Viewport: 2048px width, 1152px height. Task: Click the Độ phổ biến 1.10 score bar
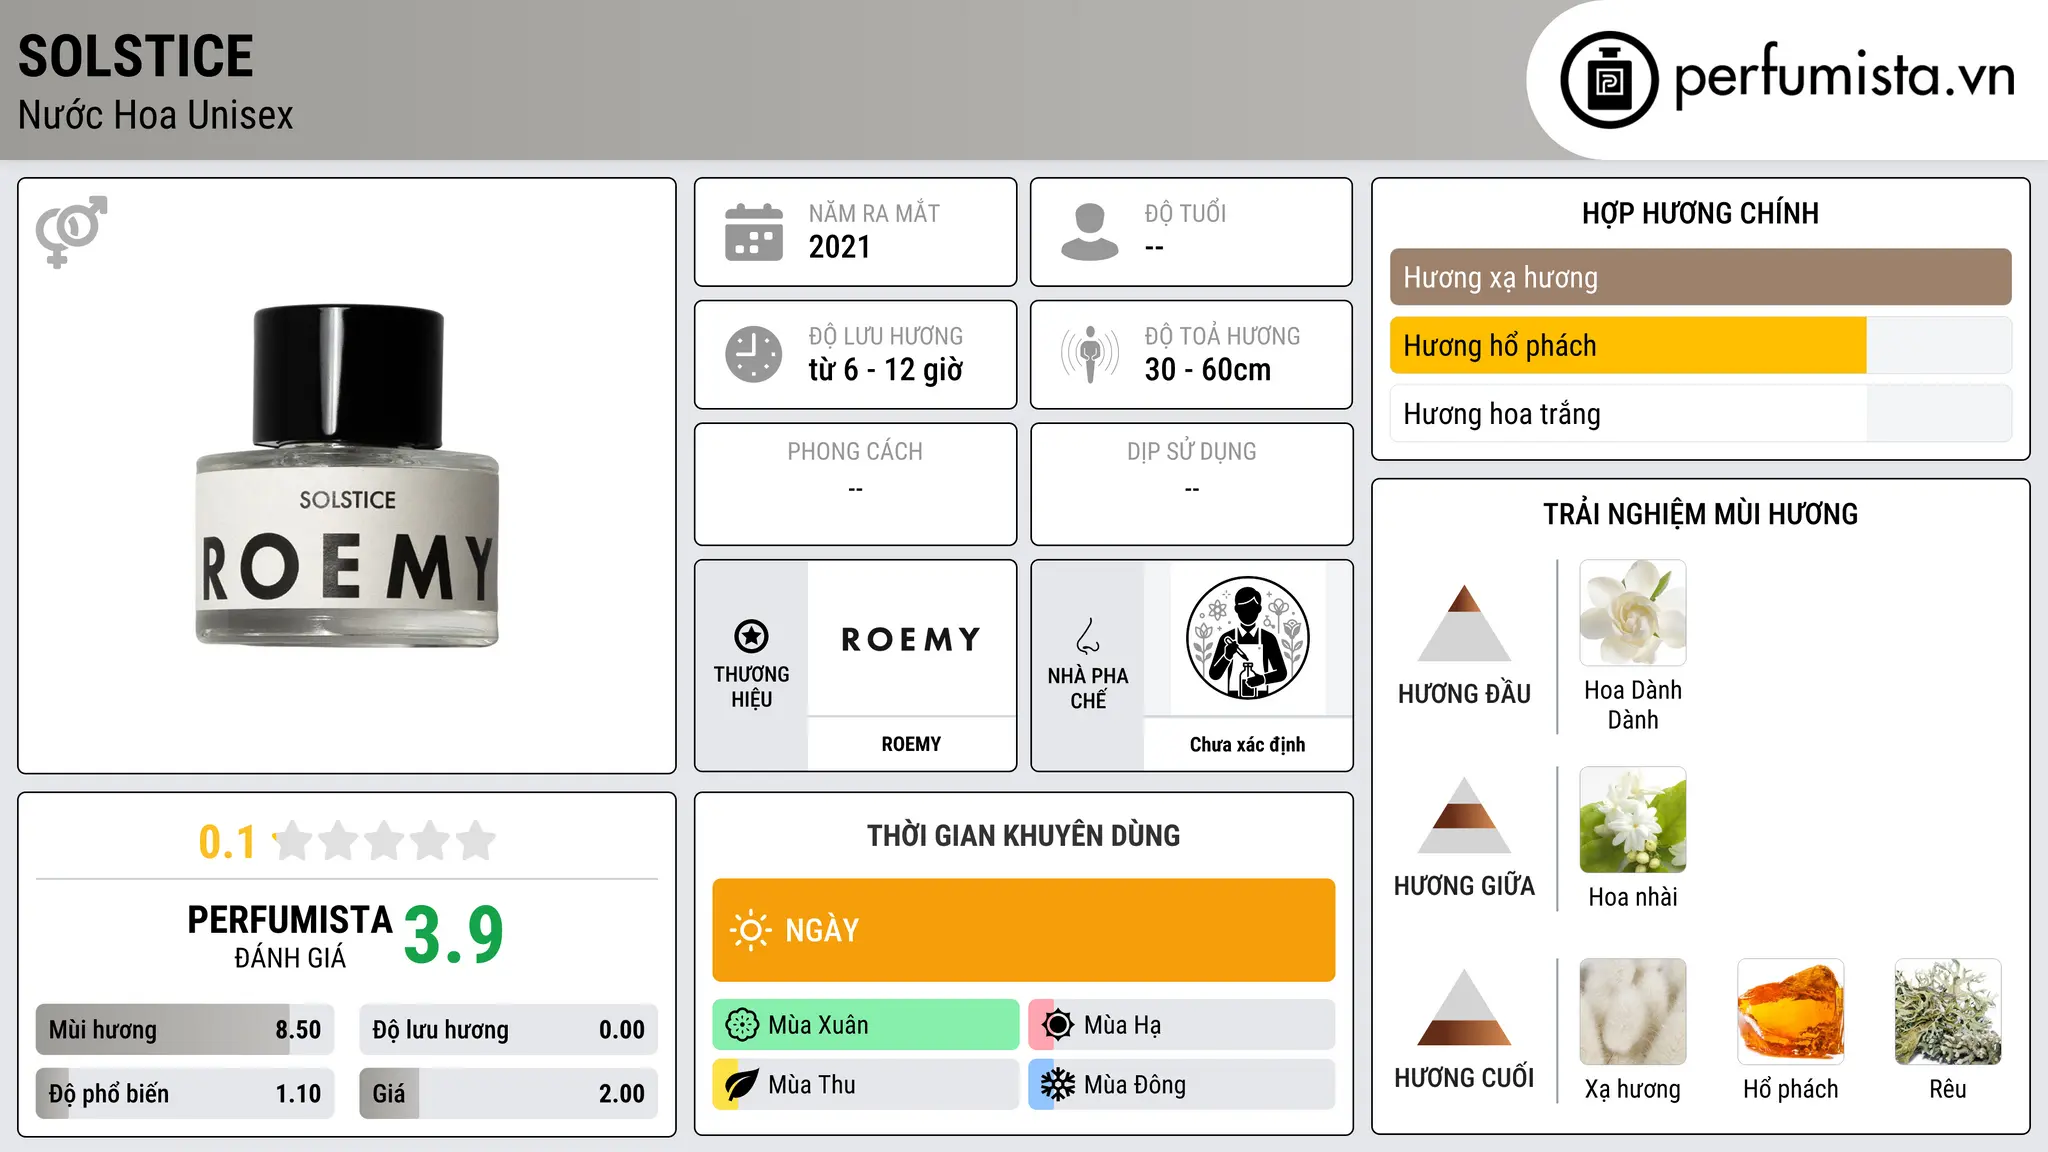click(x=185, y=1093)
